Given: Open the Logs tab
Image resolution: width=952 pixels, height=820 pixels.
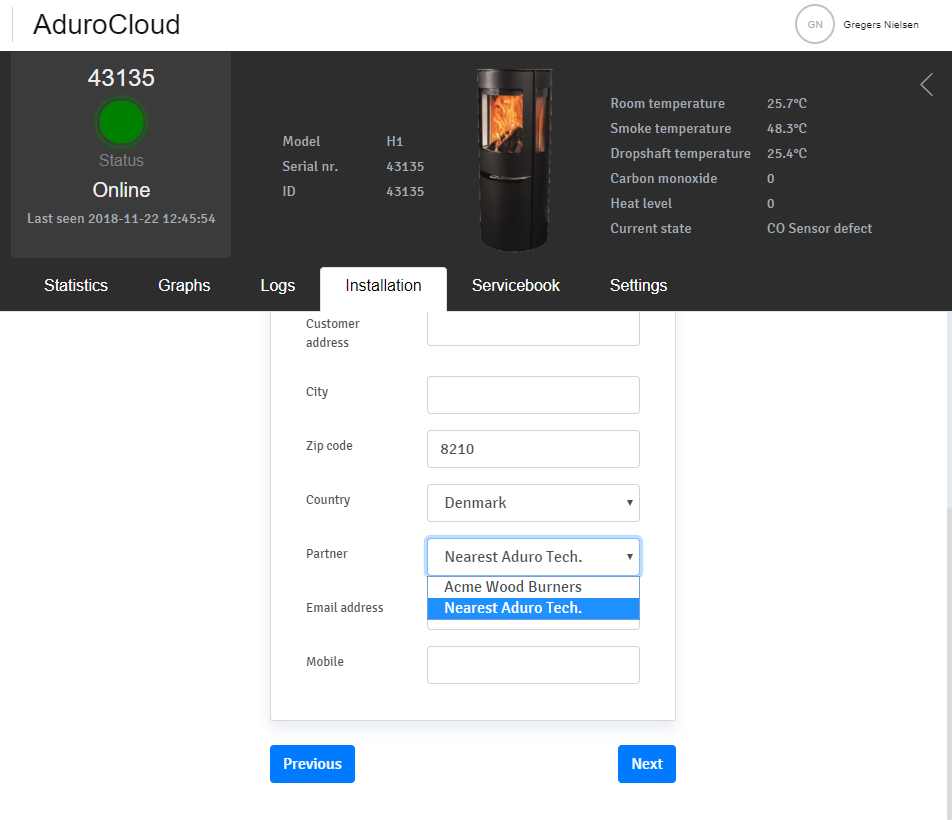Looking at the screenshot, I should (277, 285).
